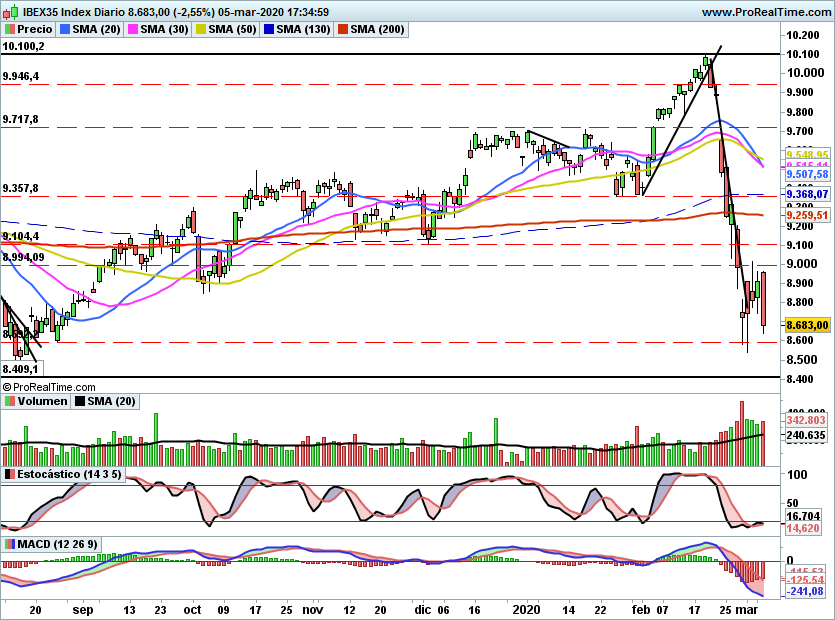Select the SMA (30) indicator label
Screen dimensions: 835x620
click(x=165, y=29)
